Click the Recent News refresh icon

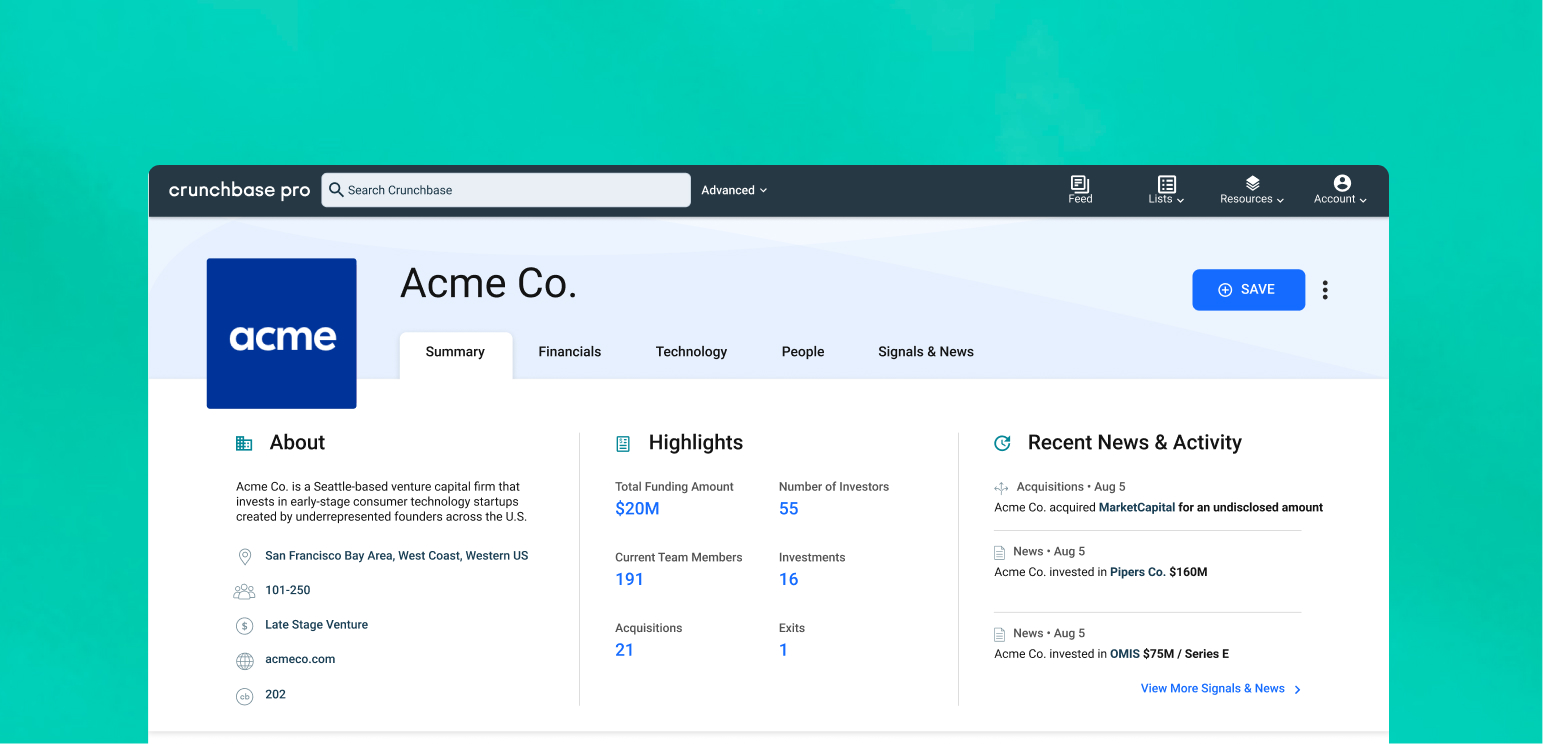[x=1002, y=443]
